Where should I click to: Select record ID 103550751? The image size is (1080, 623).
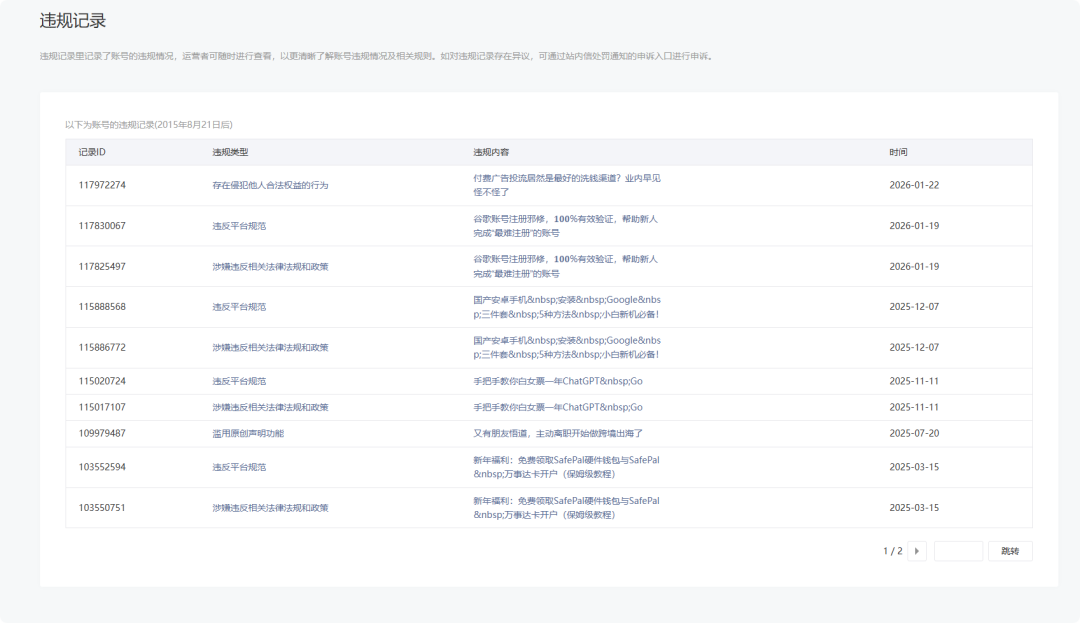(102, 508)
